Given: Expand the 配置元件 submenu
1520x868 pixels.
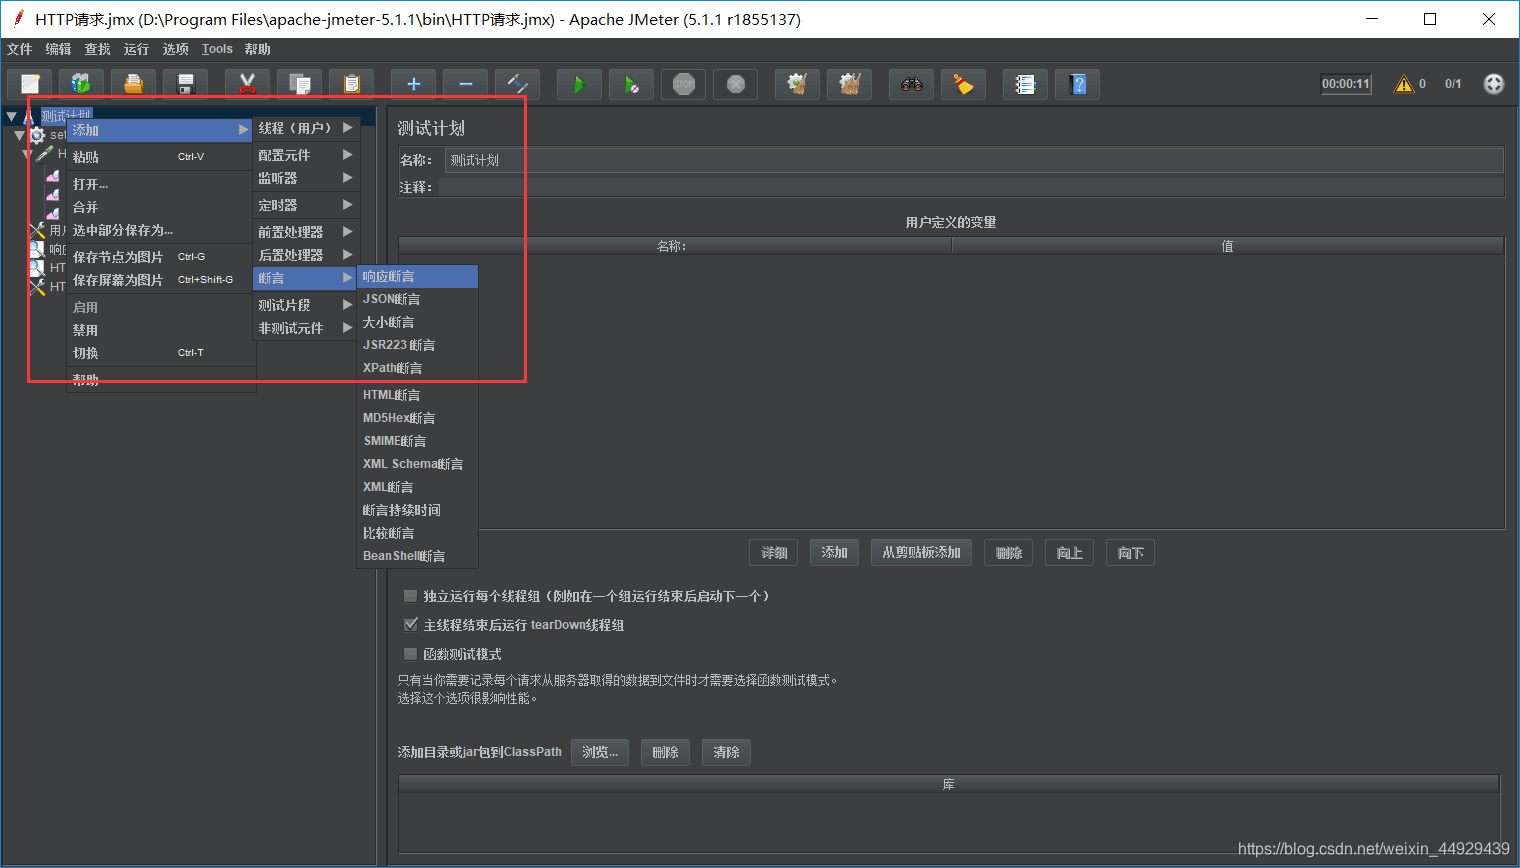Looking at the screenshot, I should (x=305, y=155).
